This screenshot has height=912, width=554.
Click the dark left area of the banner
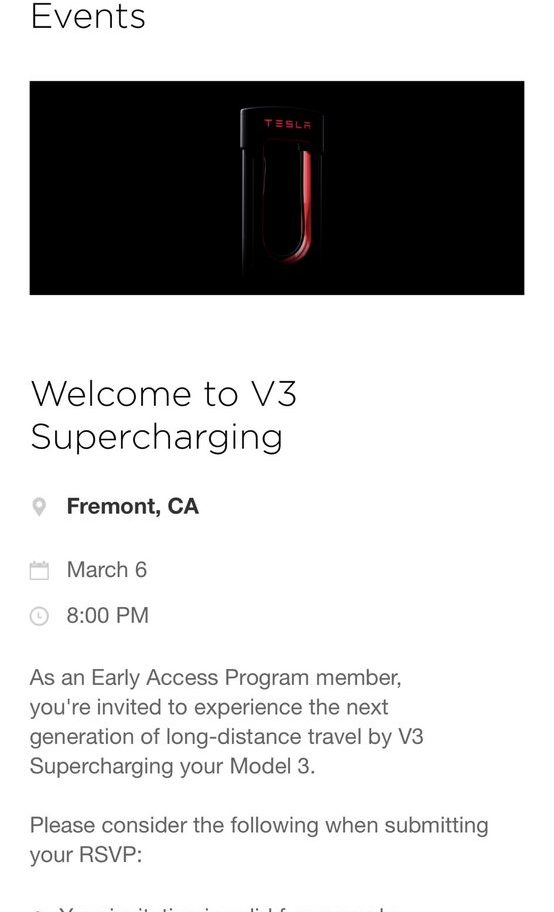coord(134,188)
